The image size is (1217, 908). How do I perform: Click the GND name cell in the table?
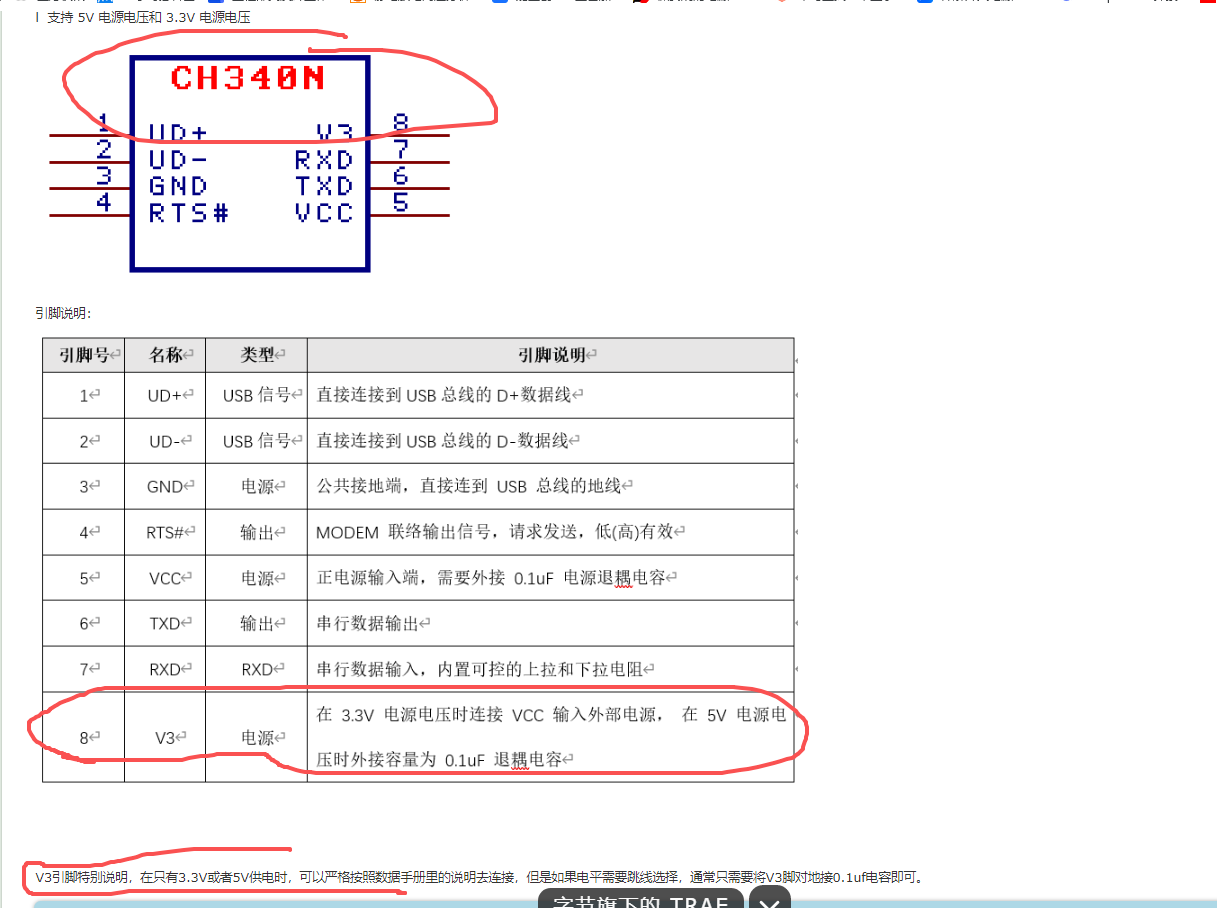pos(165,487)
